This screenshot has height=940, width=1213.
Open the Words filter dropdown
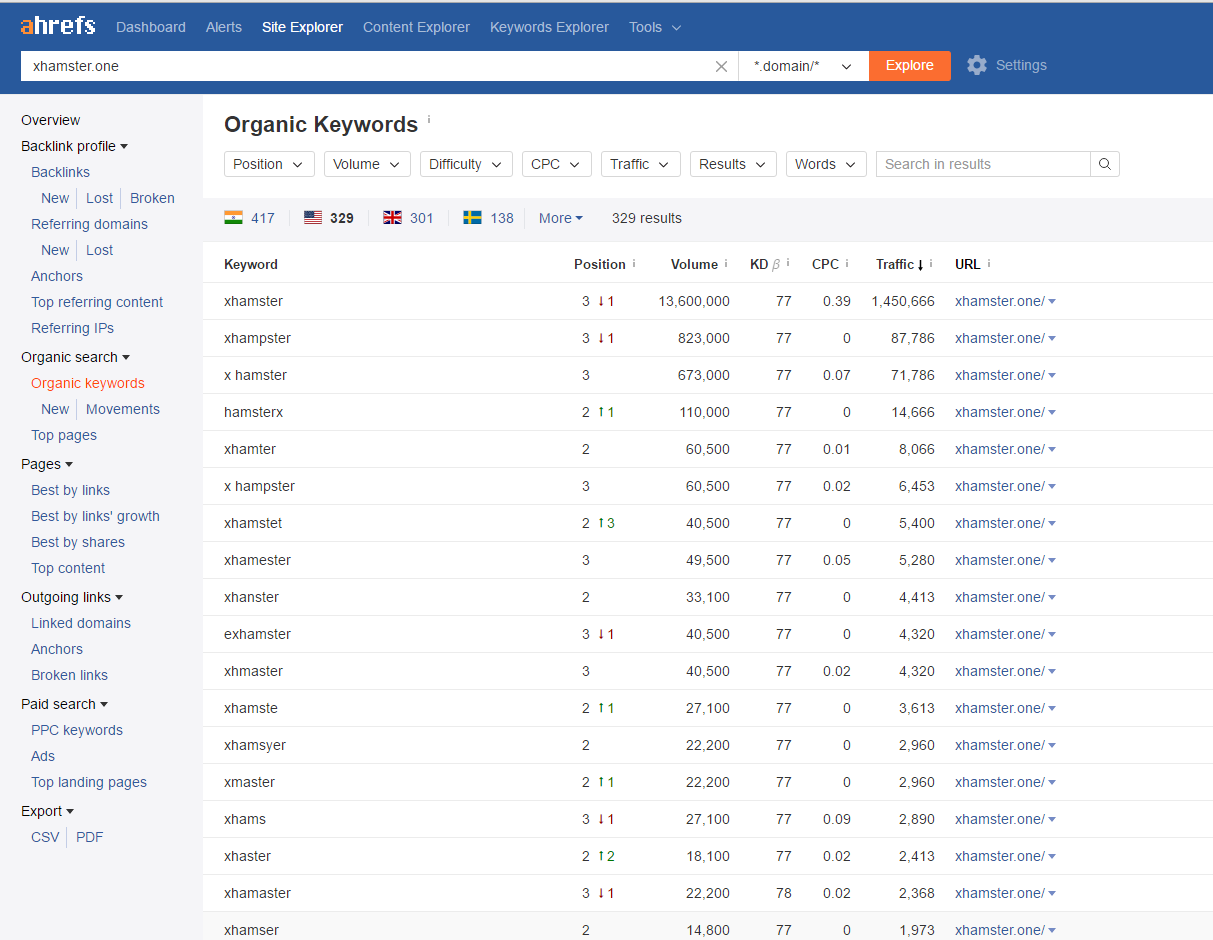click(x=826, y=164)
